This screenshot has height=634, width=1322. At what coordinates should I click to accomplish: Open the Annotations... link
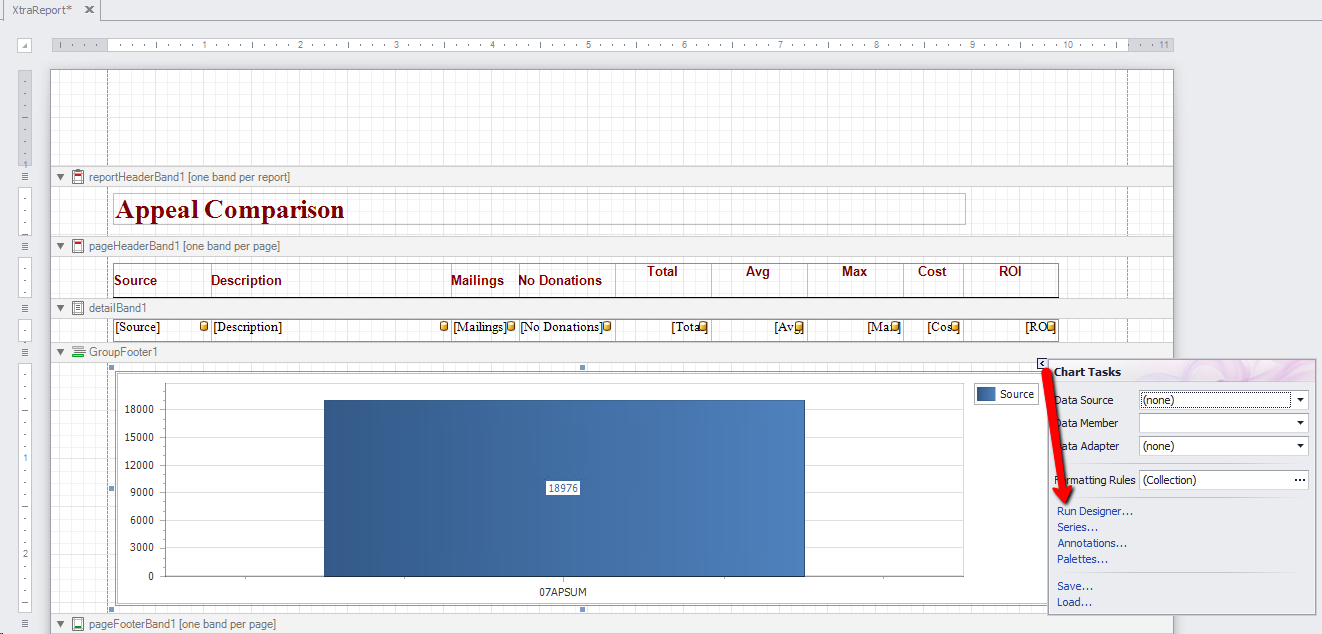[x=1092, y=543]
